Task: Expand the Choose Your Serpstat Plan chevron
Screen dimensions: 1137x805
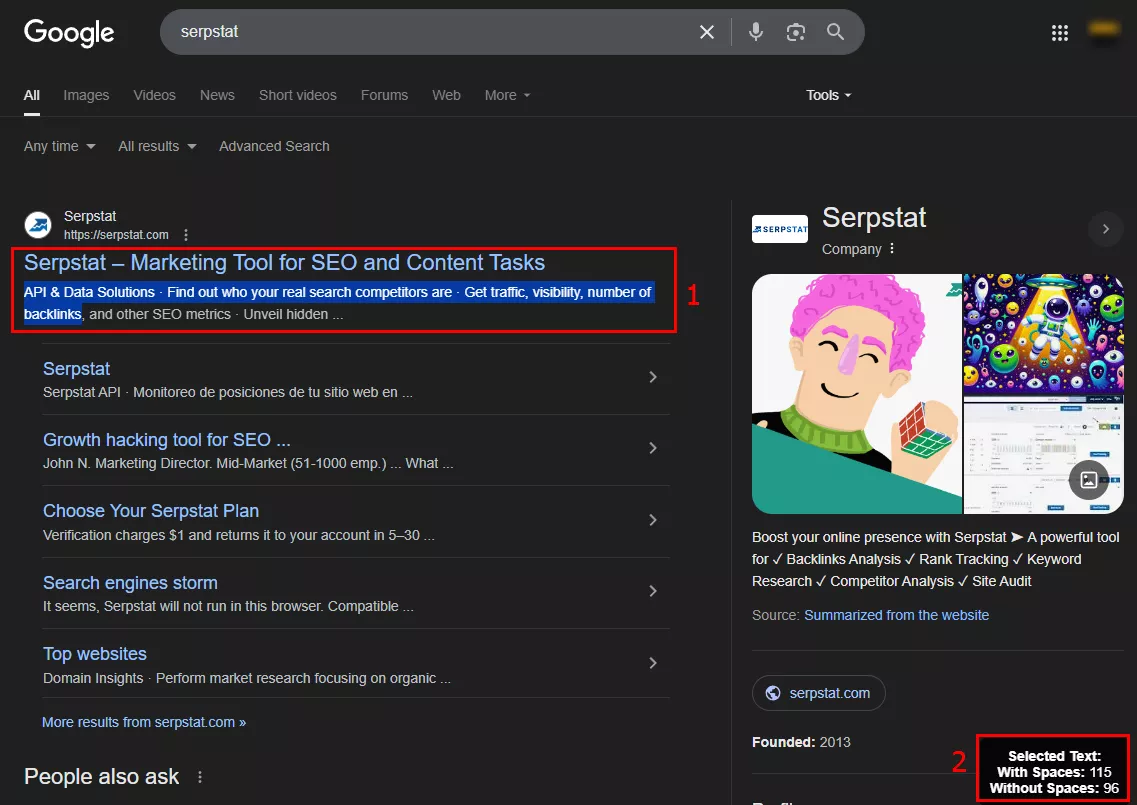Action: coord(653,520)
